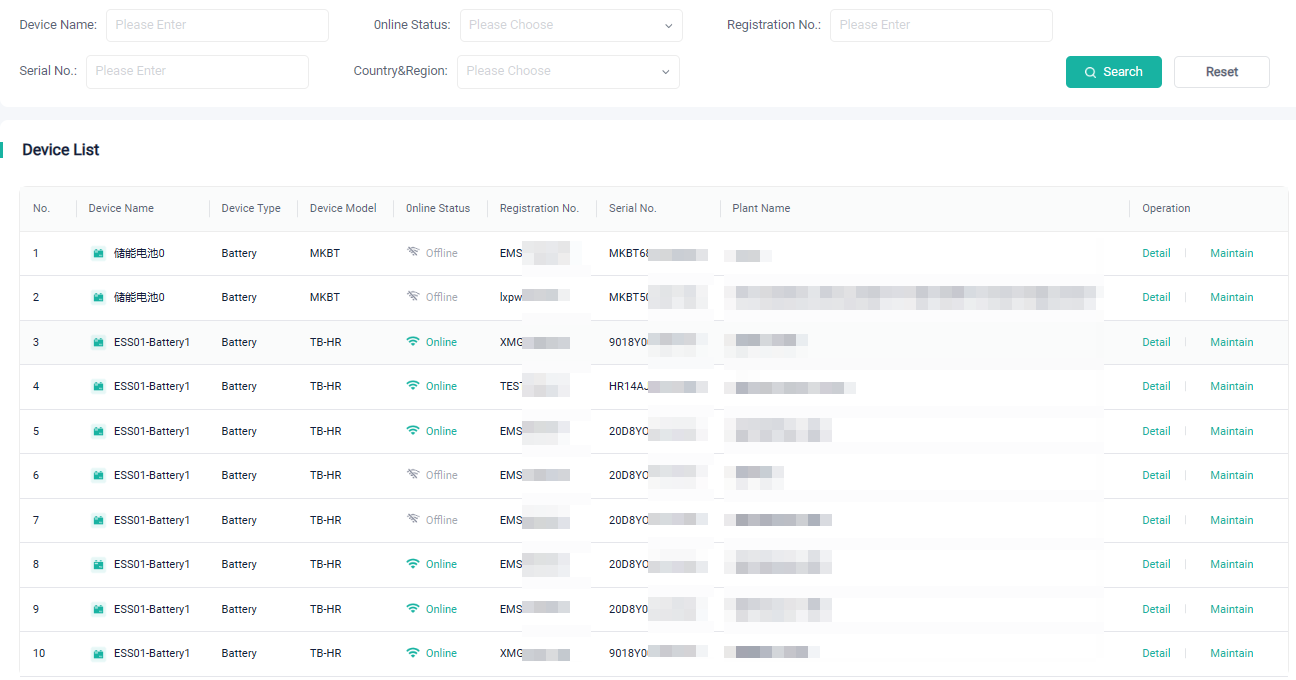The width and height of the screenshot is (1296, 680).
Task: Click the Device List heading
Action: (x=61, y=150)
